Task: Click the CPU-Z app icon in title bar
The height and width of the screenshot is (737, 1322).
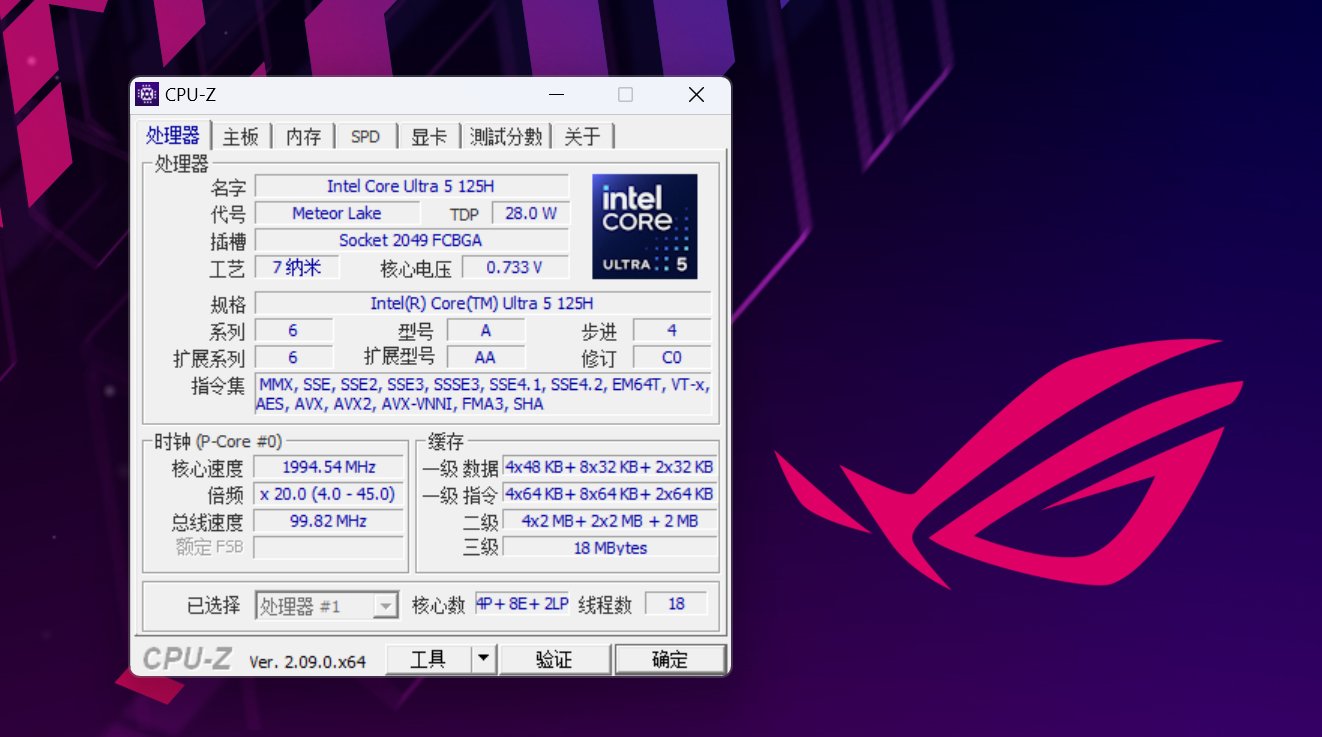Action: [x=148, y=95]
